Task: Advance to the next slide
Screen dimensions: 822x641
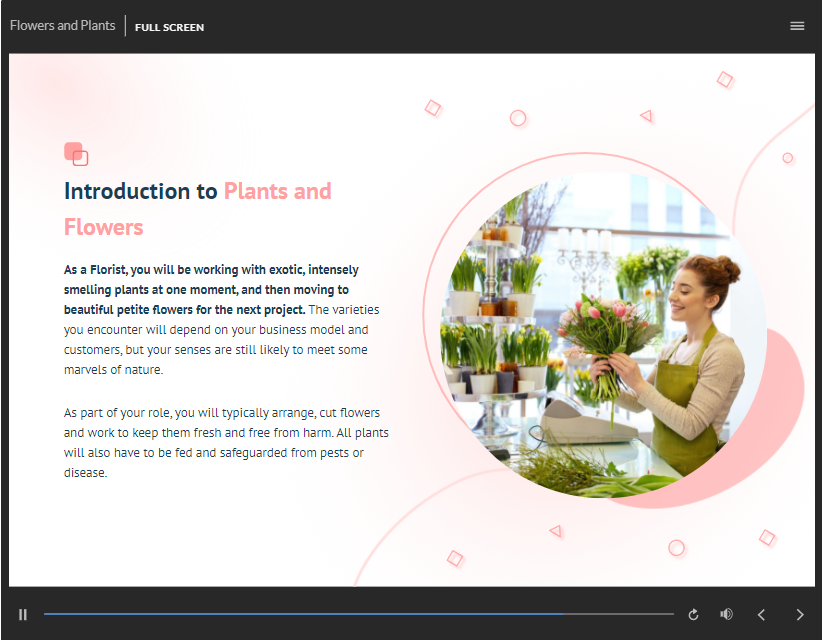Action: pos(799,614)
